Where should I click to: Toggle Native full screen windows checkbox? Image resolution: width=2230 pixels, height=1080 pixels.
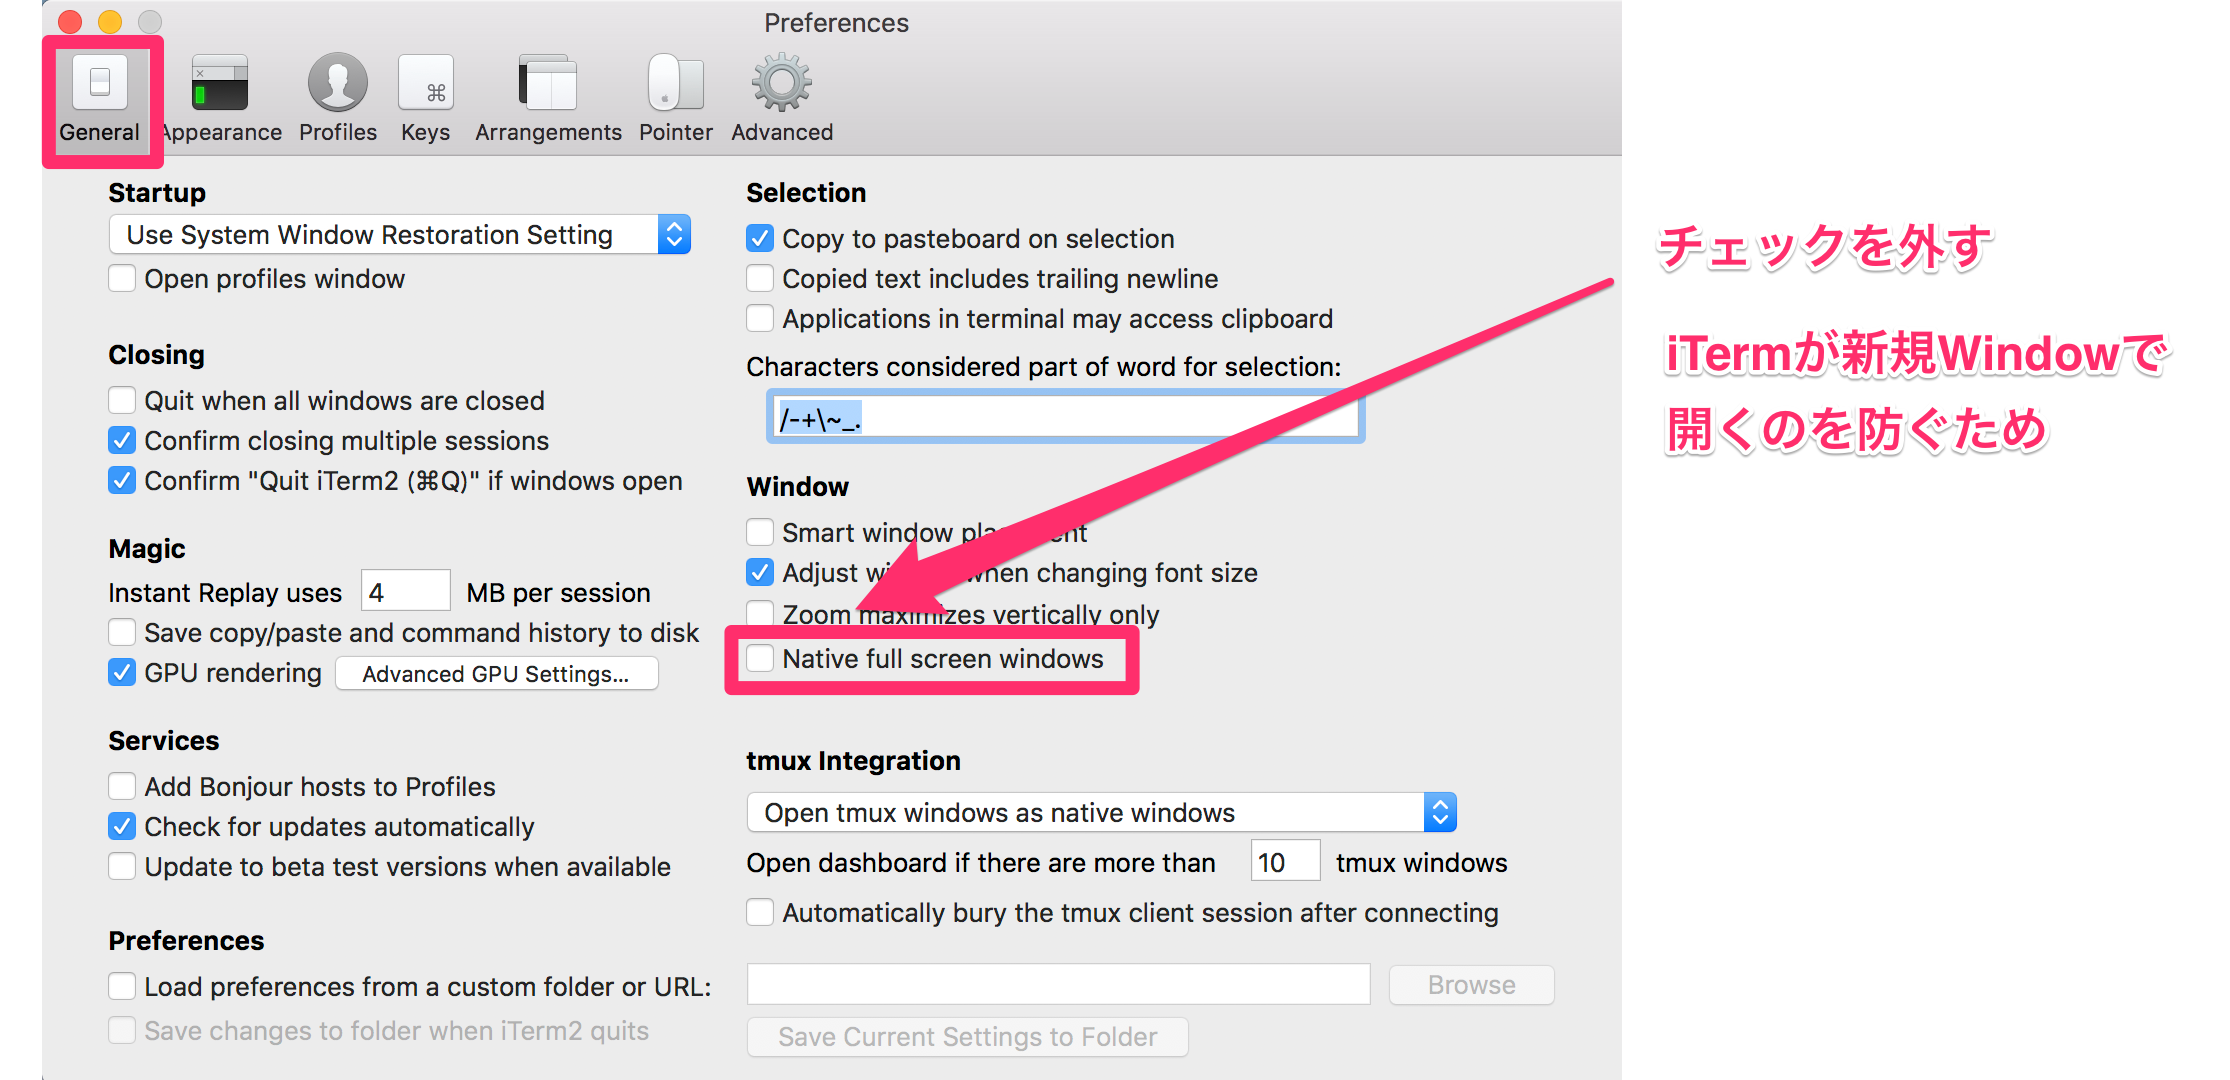(760, 658)
